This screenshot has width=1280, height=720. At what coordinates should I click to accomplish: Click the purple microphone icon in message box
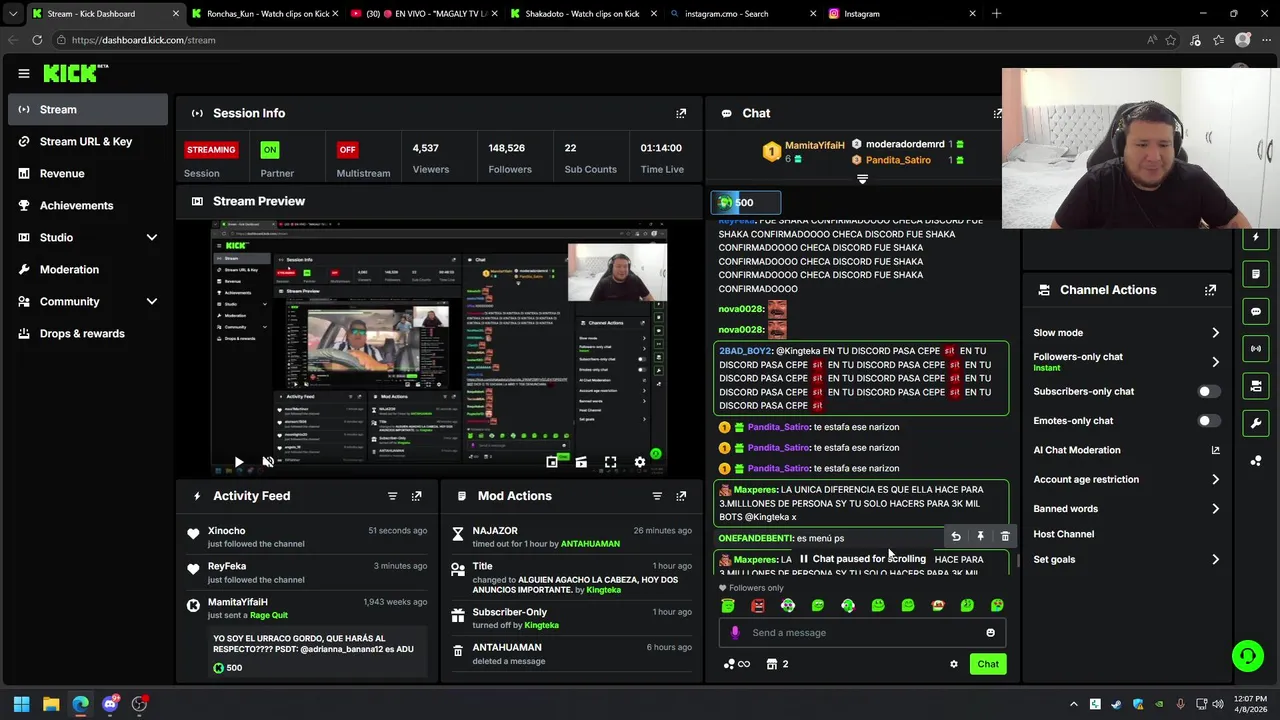tap(735, 632)
